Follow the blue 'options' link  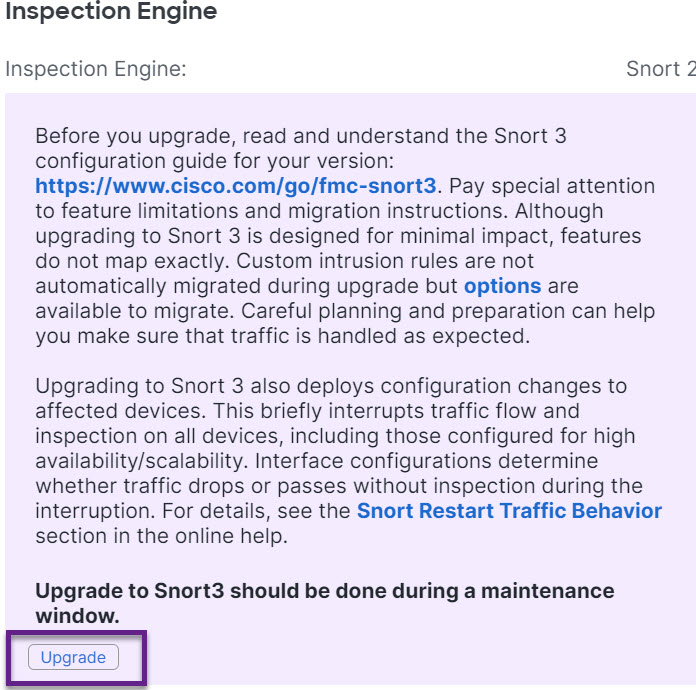click(502, 286)
